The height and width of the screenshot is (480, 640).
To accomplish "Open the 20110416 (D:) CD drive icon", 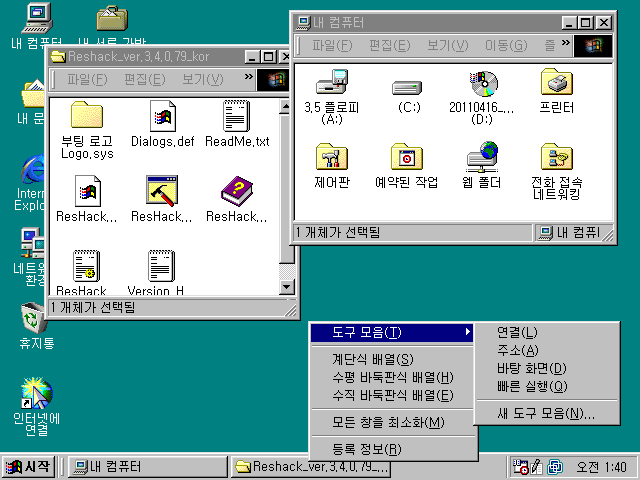I will (x=483, y=83).
